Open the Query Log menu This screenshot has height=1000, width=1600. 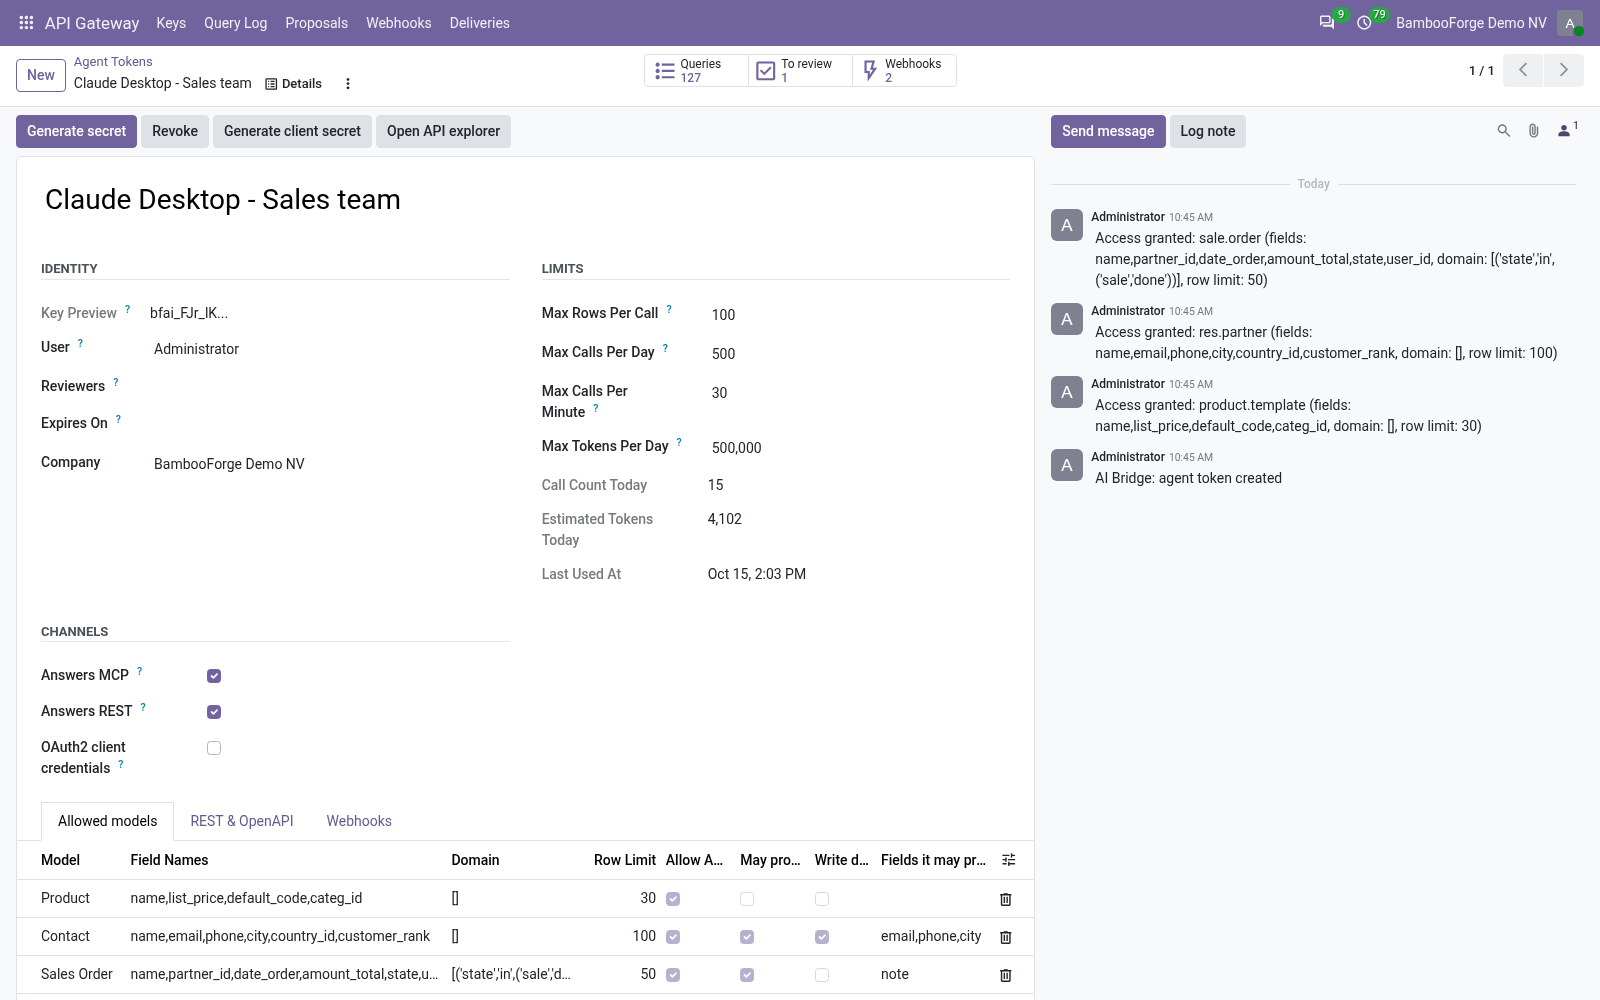pyautogui.click(x=235, y=23)
